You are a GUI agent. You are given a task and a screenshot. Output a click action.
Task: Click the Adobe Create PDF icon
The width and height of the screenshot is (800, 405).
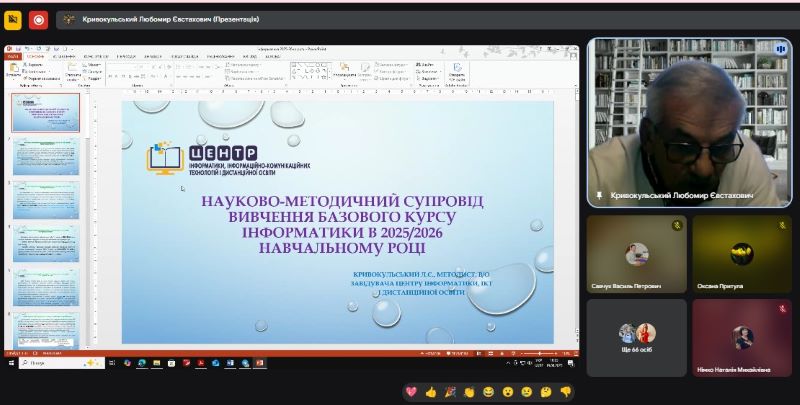(457, 67)
